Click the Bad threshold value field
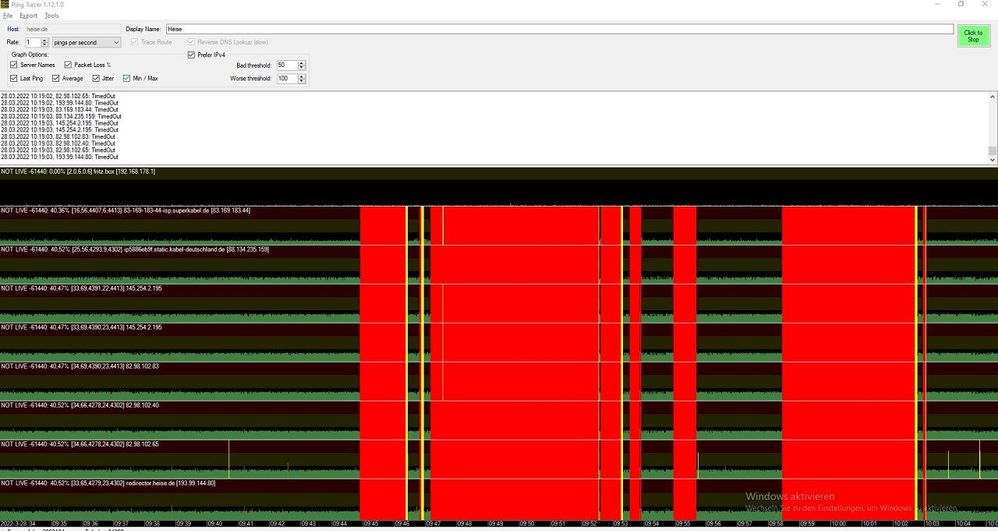Screen dimensions: 998x531 286,65
